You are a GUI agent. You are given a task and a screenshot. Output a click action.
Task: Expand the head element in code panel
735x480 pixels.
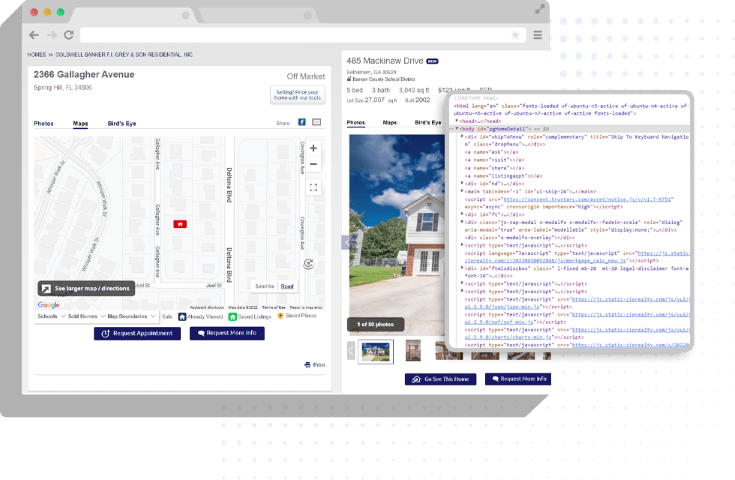(x=457, y=120)
